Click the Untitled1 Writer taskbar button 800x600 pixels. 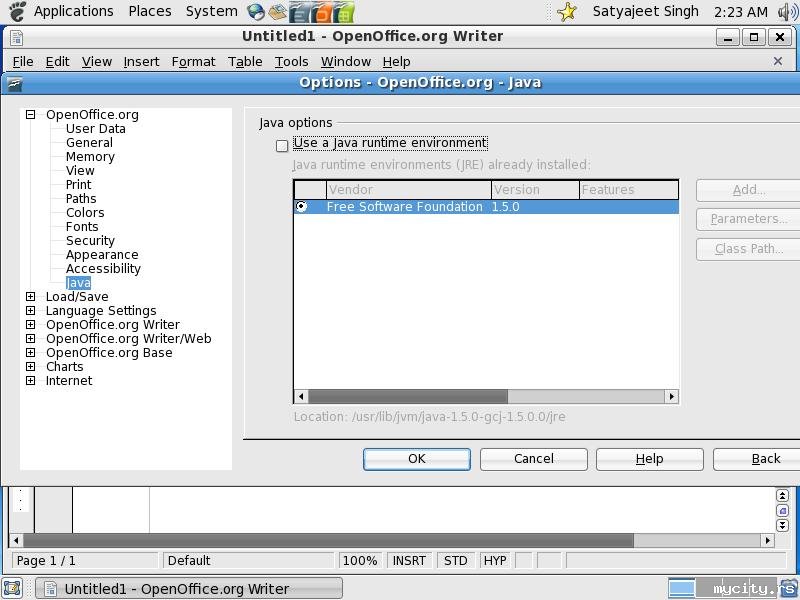point(189,589)
